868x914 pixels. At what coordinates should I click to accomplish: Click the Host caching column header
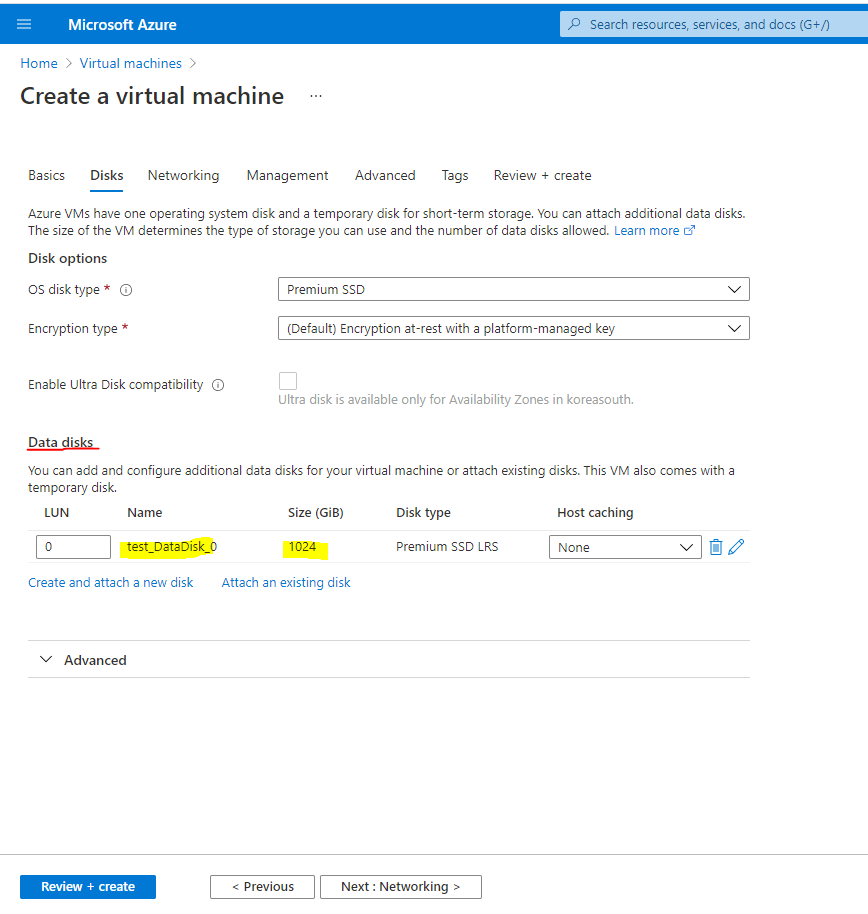595,512
